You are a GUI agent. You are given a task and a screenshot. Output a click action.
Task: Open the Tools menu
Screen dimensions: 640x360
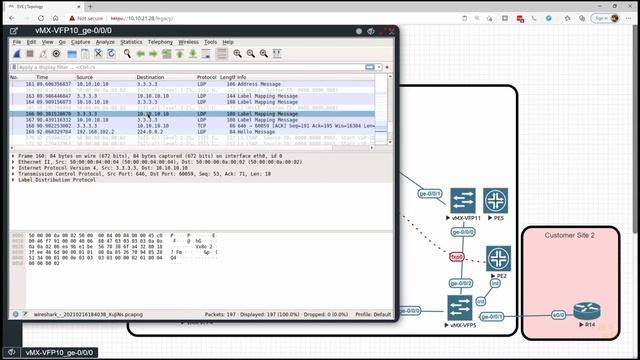coord(211,42)
